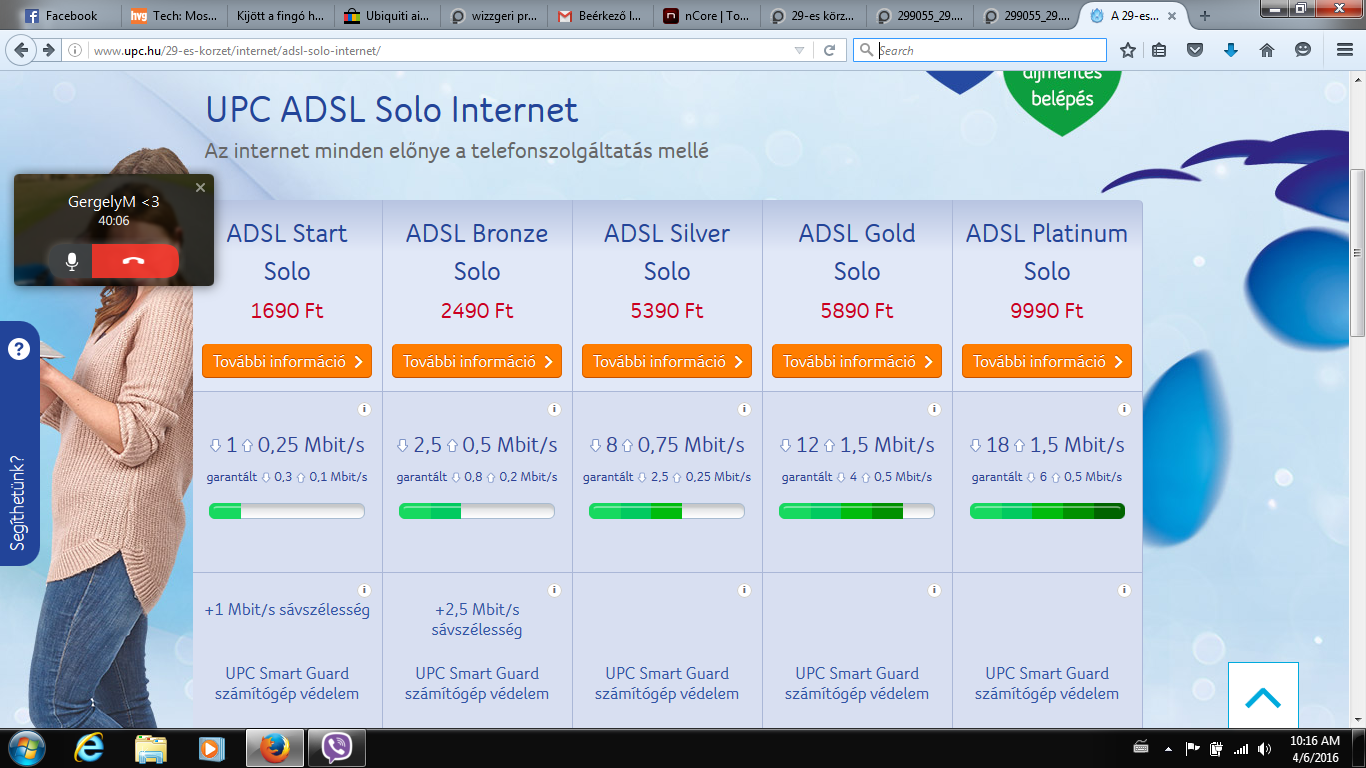Image resolution: width=1366 pixels, height=768 pixels.
Task: Click the ADSL Silver speed bar
Action: 667,511
